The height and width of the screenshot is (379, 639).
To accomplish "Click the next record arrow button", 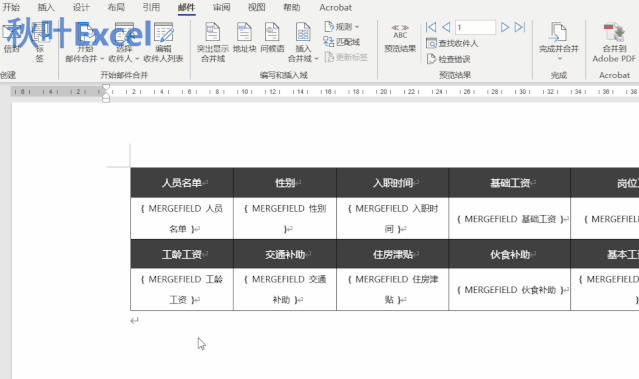I will pos(505,27).
